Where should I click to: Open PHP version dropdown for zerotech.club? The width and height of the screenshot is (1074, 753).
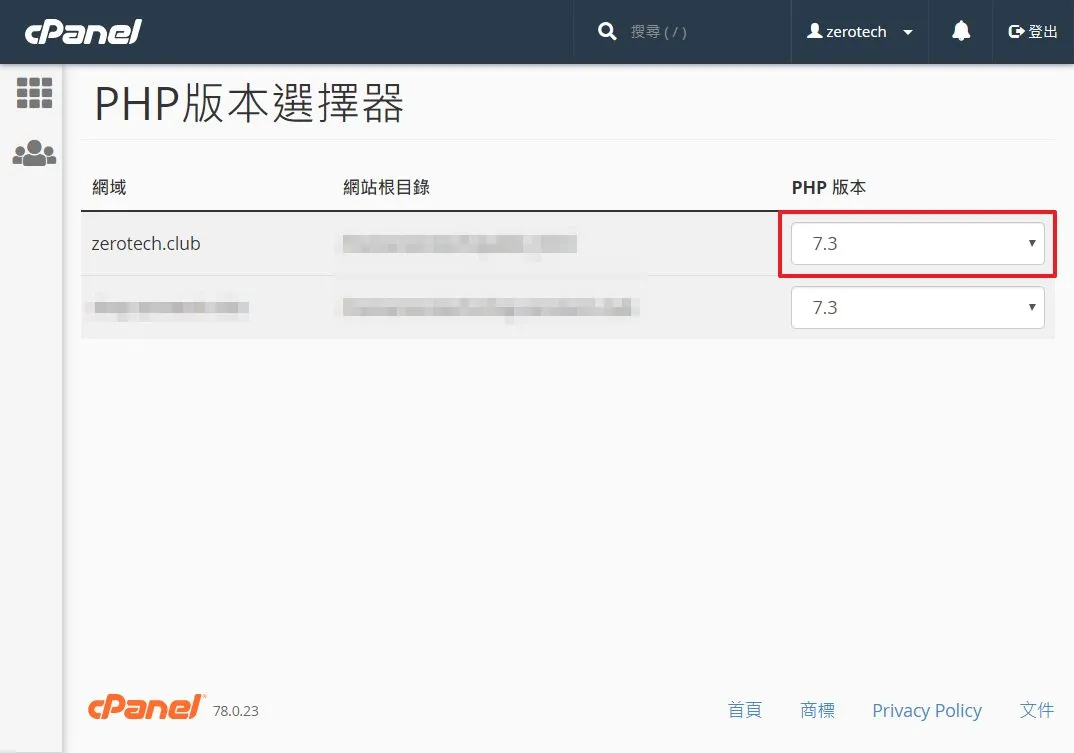coord(917,243)
